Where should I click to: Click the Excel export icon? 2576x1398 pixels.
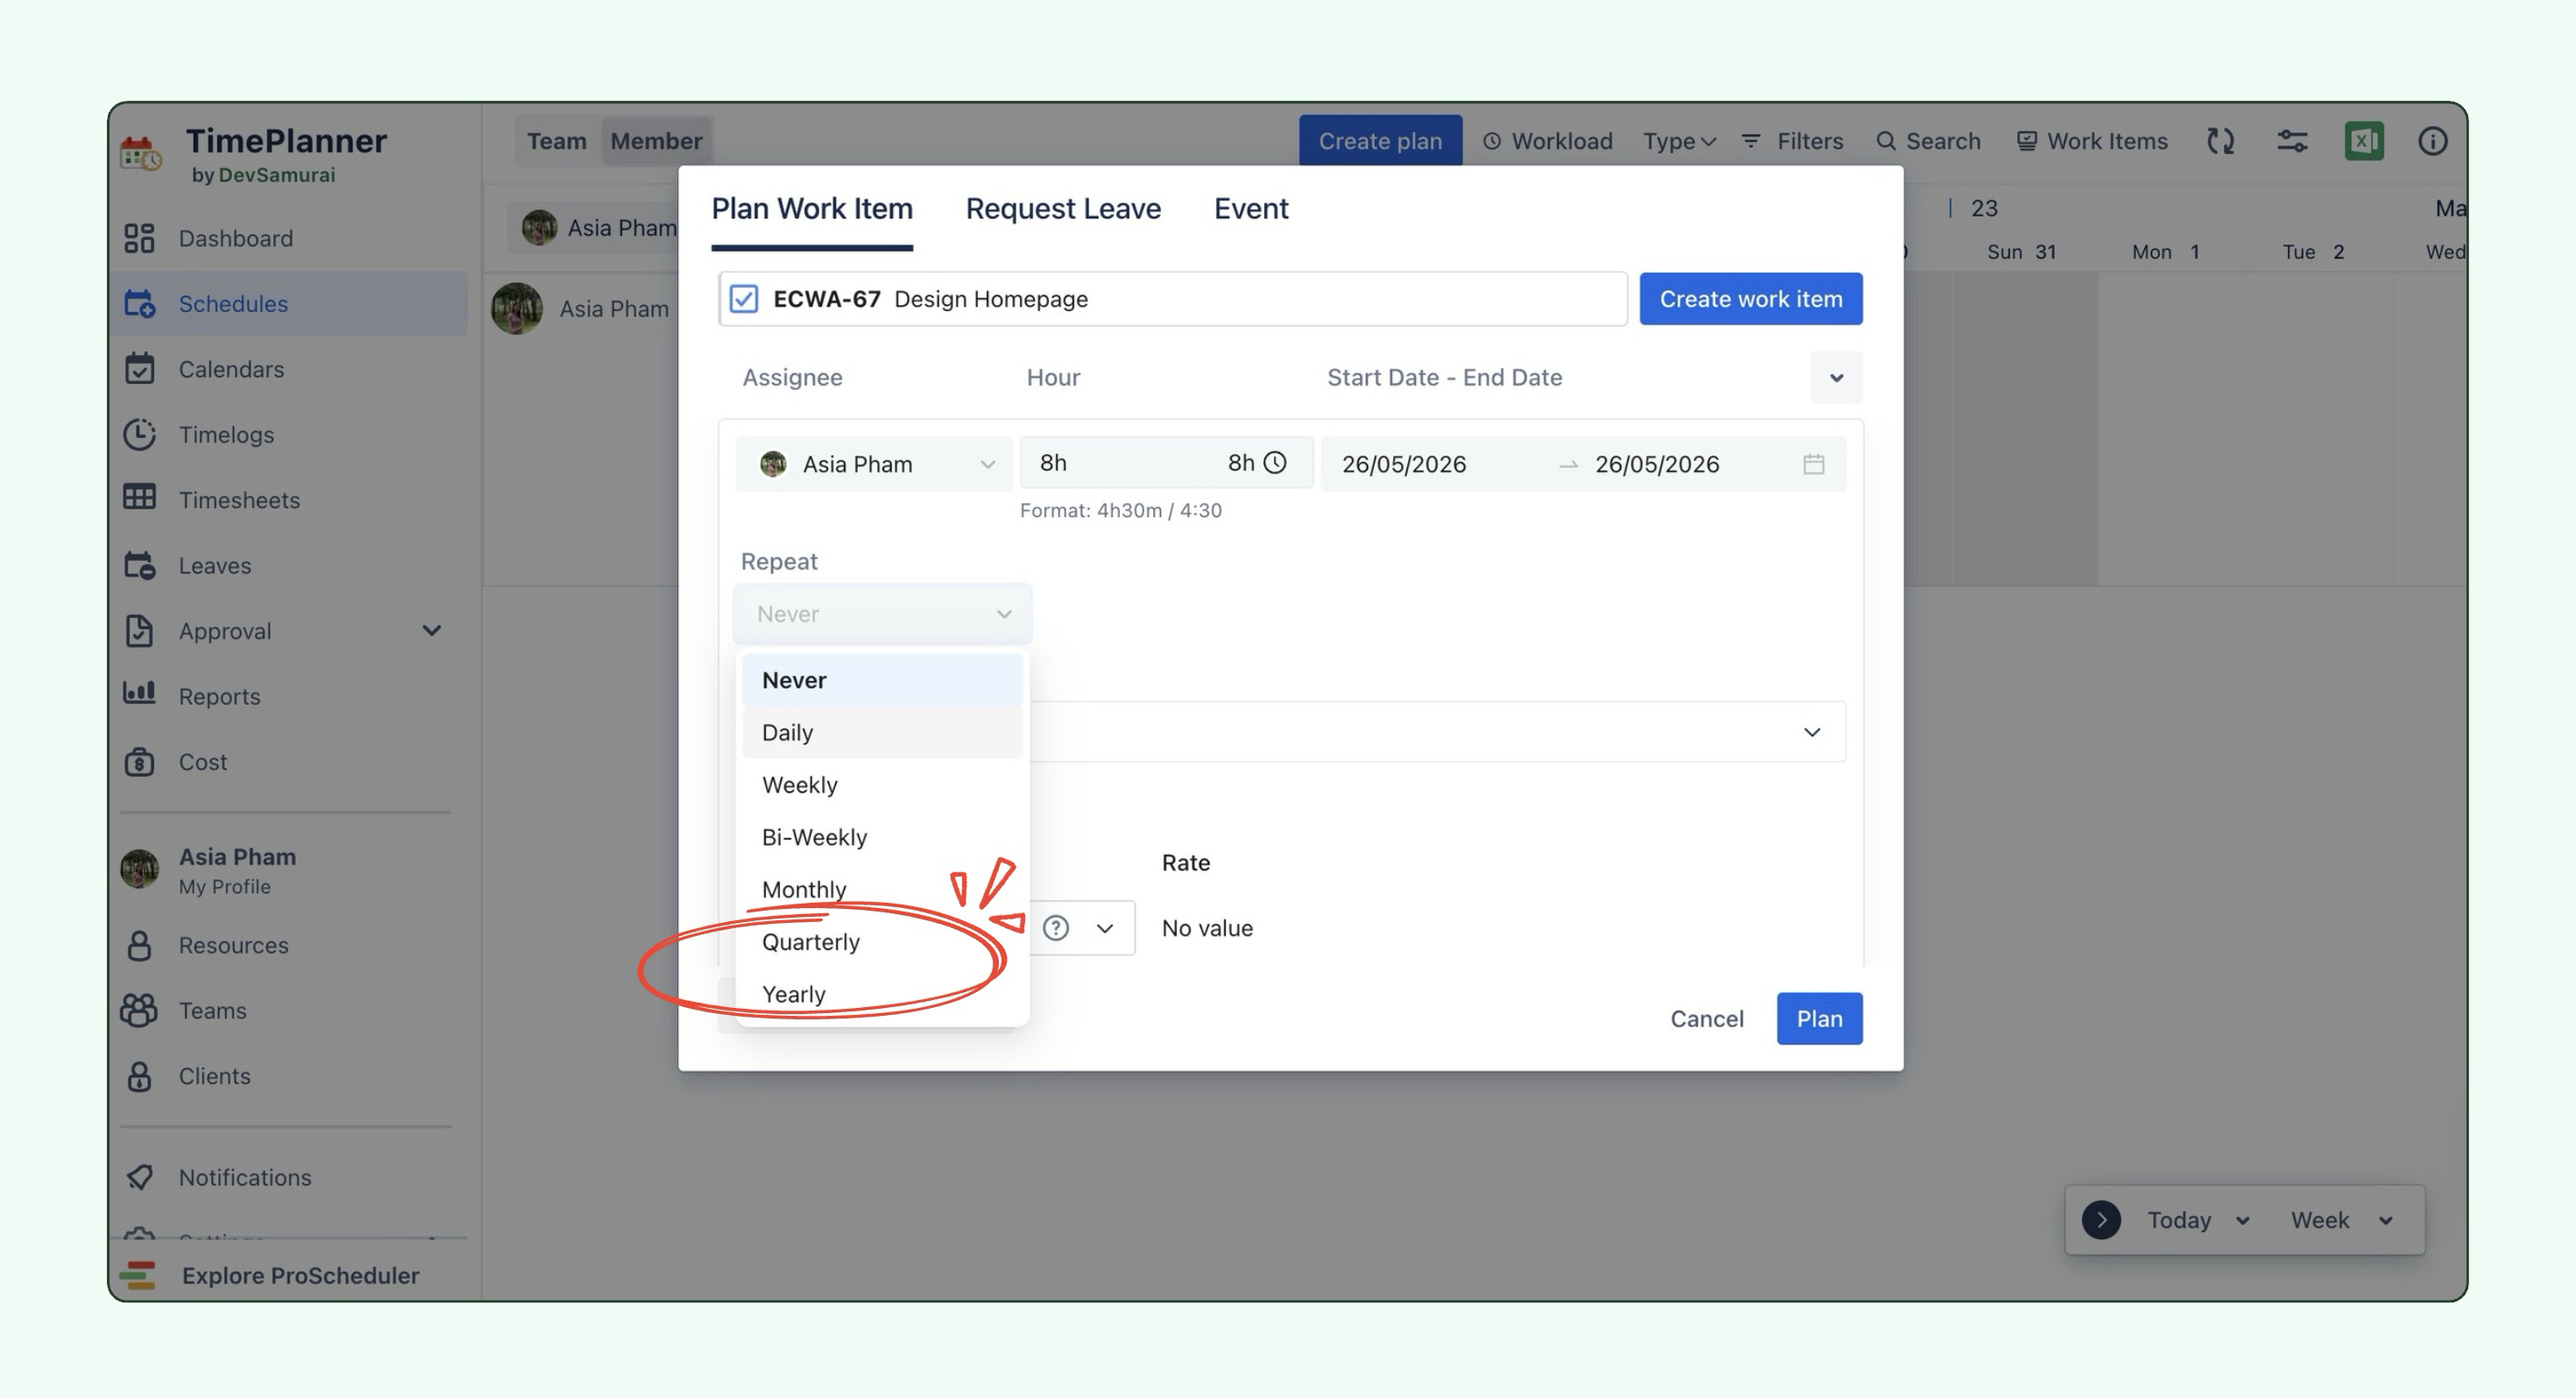tap(2364, 141)
